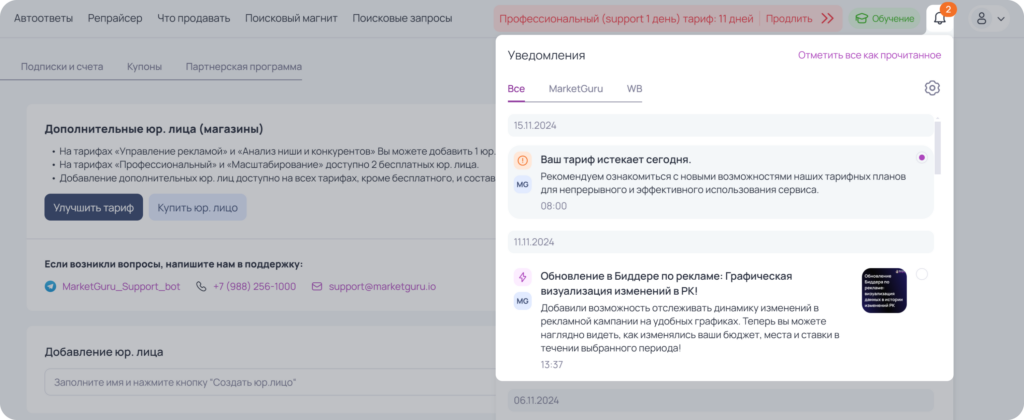1024x420 pixels.
Task: Switch to the Все notifications tab
Action: (x=516, y=89)
